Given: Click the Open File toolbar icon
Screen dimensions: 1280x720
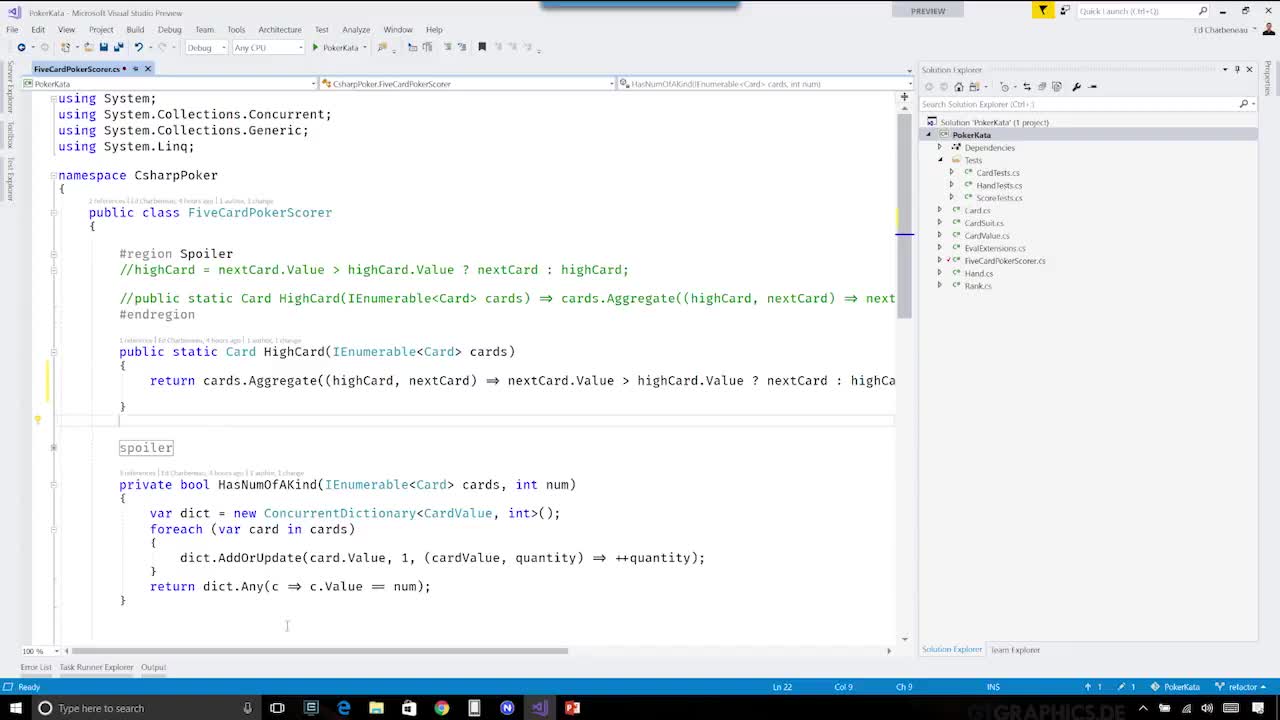Looking at the screenshot, I should pos(89,47).
